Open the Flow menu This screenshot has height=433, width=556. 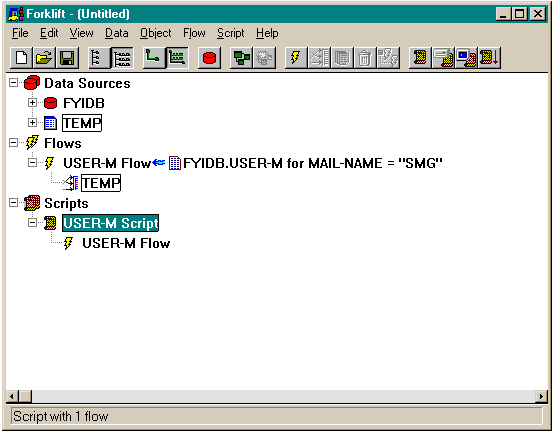(194, 33)
